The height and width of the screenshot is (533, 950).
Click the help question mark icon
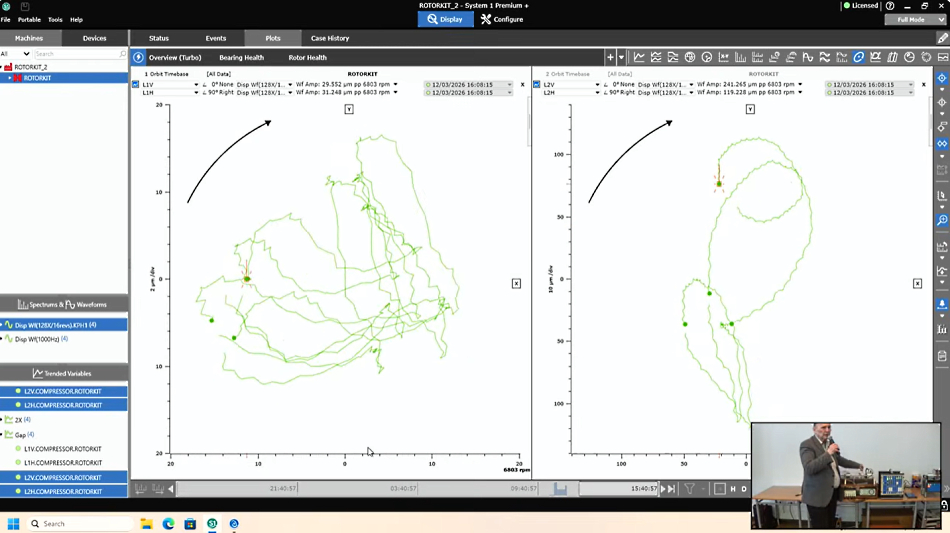pyautogui.click(x=890, y=6)
